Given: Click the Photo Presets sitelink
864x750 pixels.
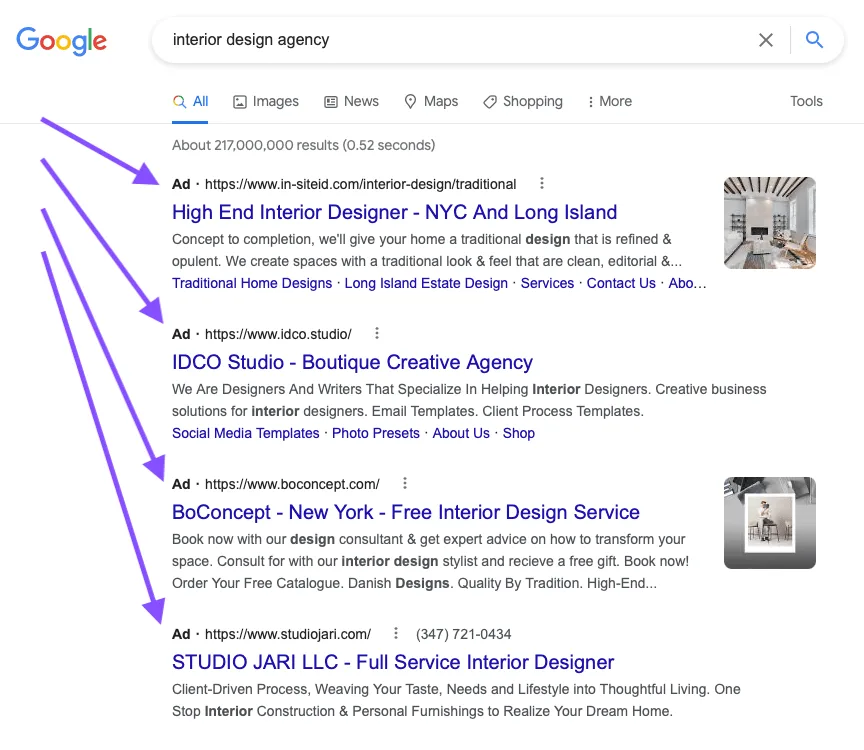Looking at the screenshot, I should 376,433.
